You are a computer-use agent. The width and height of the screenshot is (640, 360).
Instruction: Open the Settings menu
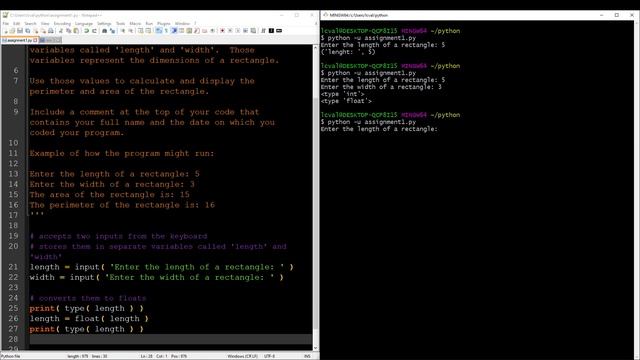tap(104, 24)
